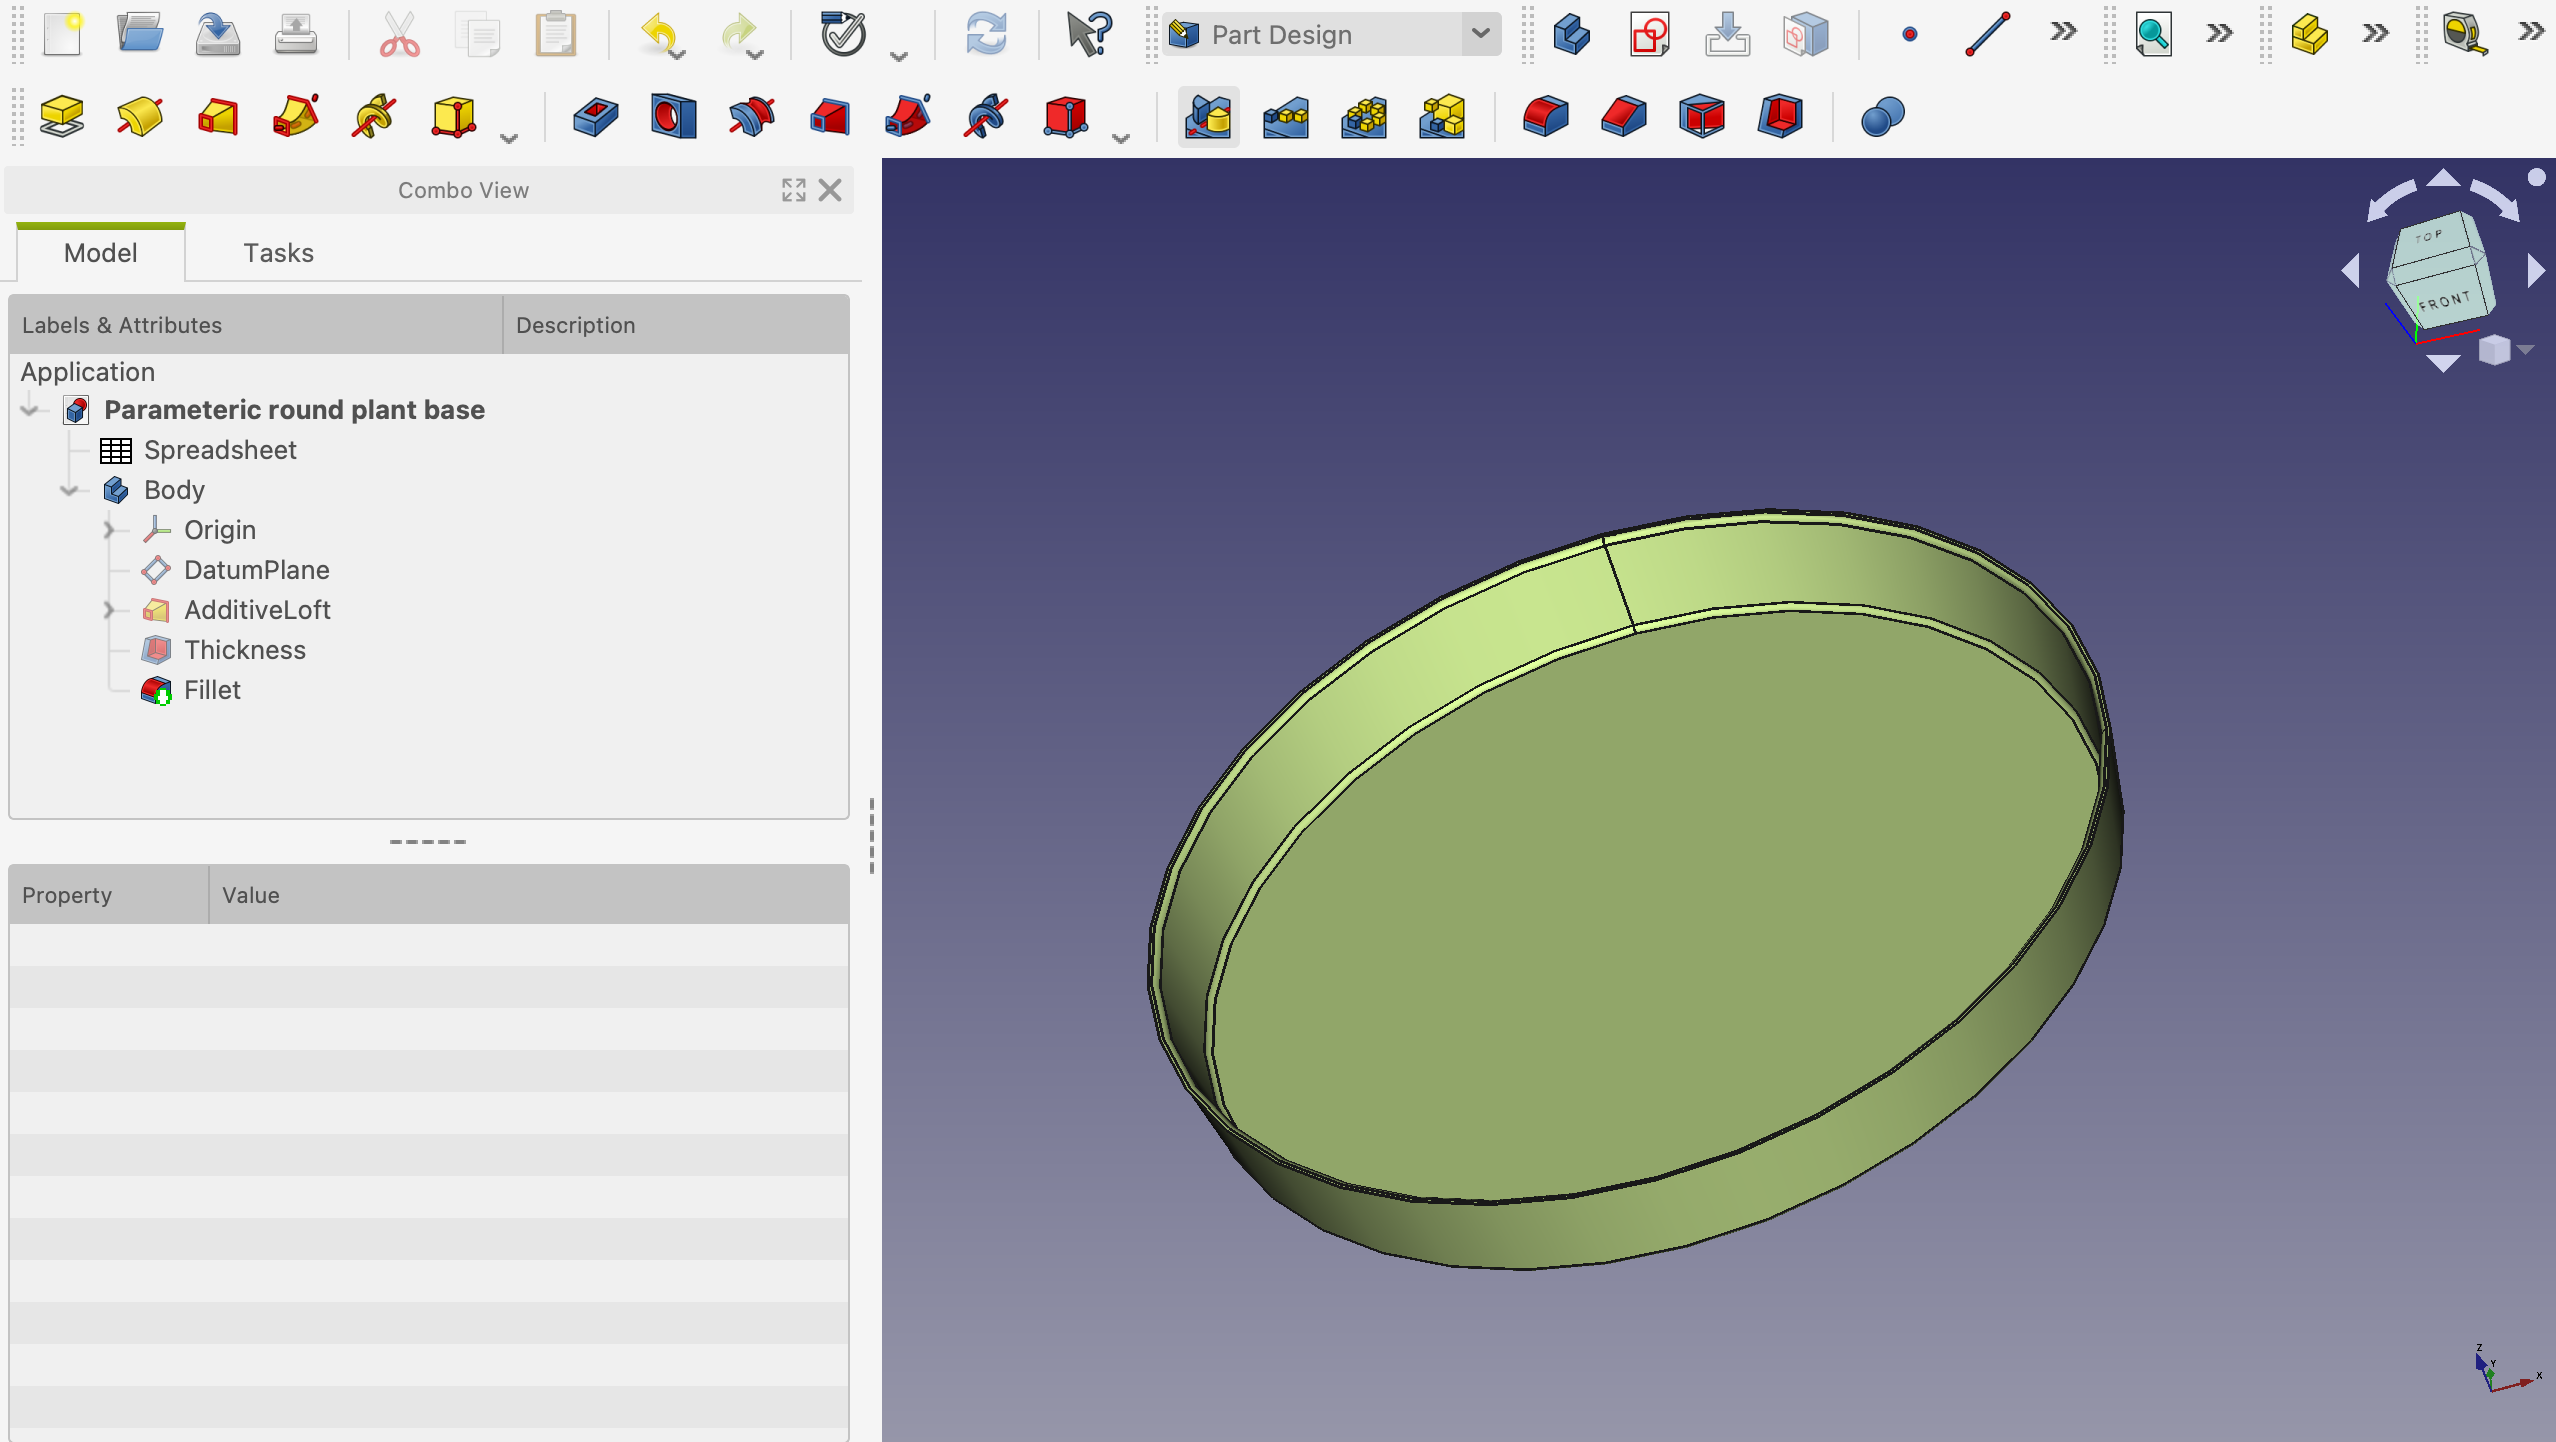
Task: Open the macro recording dropdown arrow
Action: coord(899,56)
